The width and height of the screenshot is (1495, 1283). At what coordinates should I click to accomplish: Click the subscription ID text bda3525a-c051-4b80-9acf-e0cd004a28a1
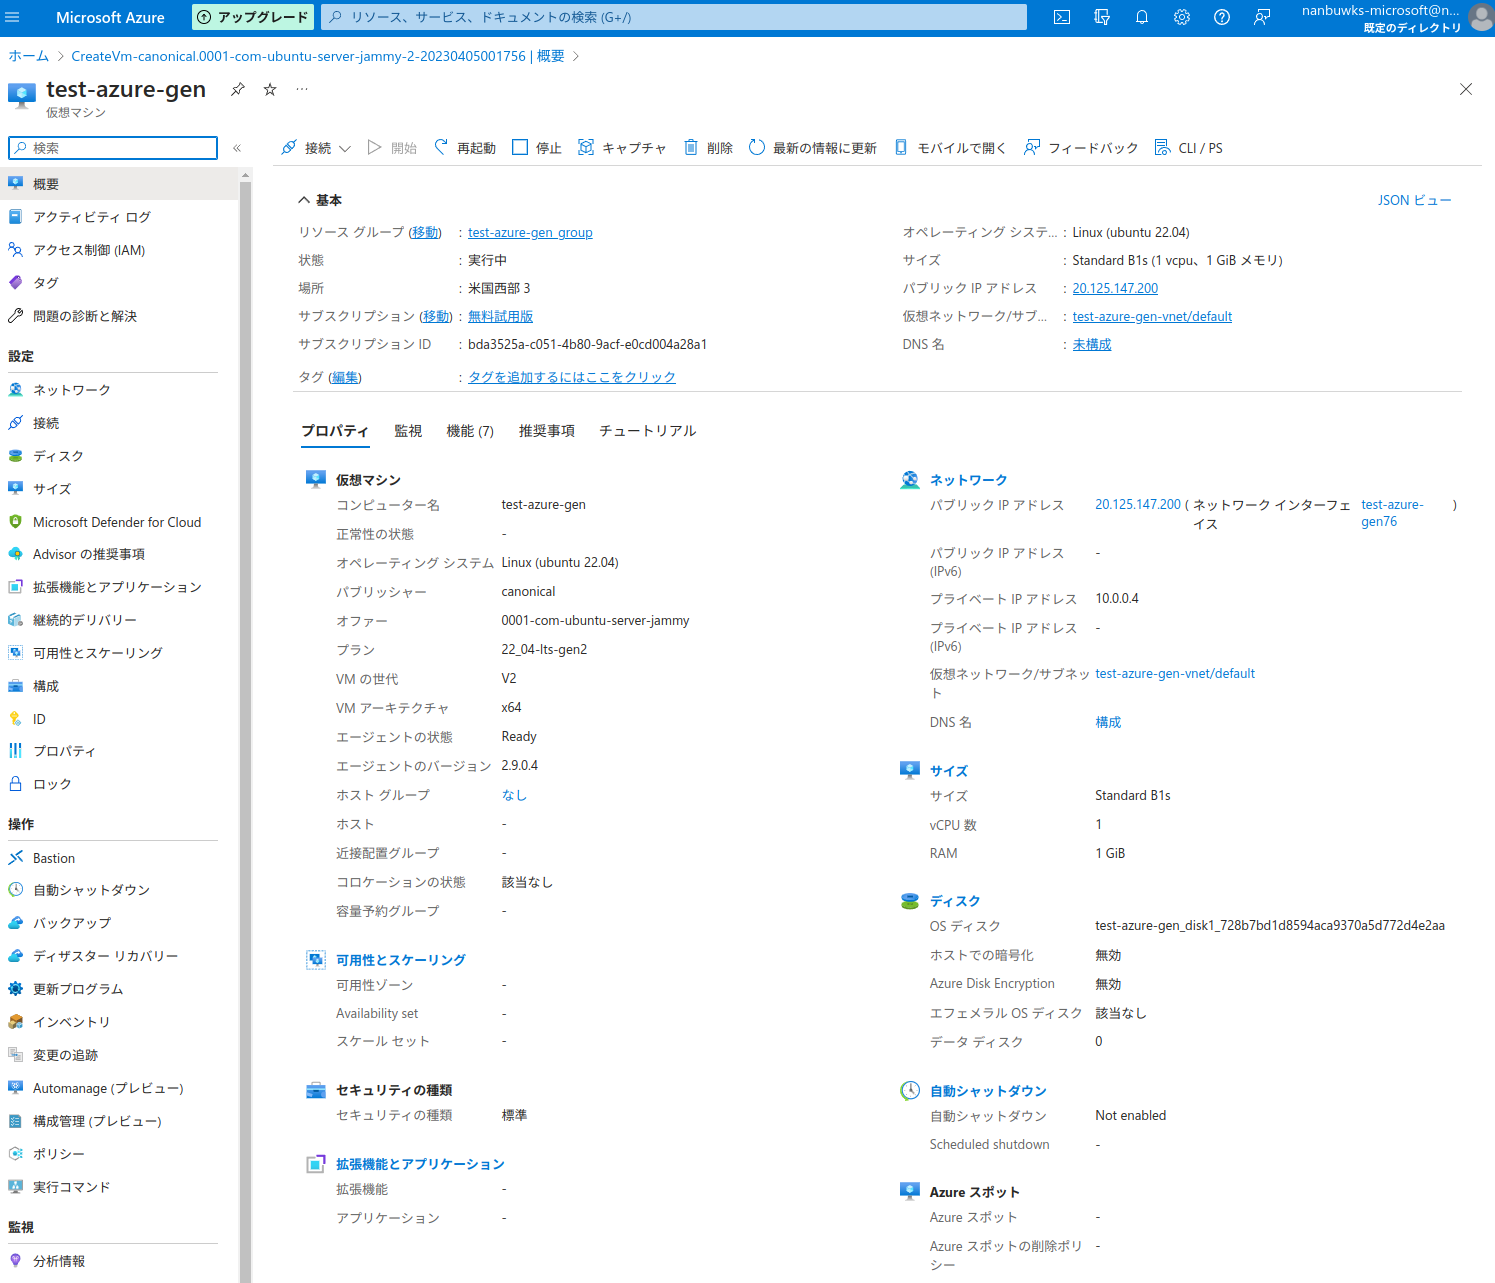tap(587, 344)
